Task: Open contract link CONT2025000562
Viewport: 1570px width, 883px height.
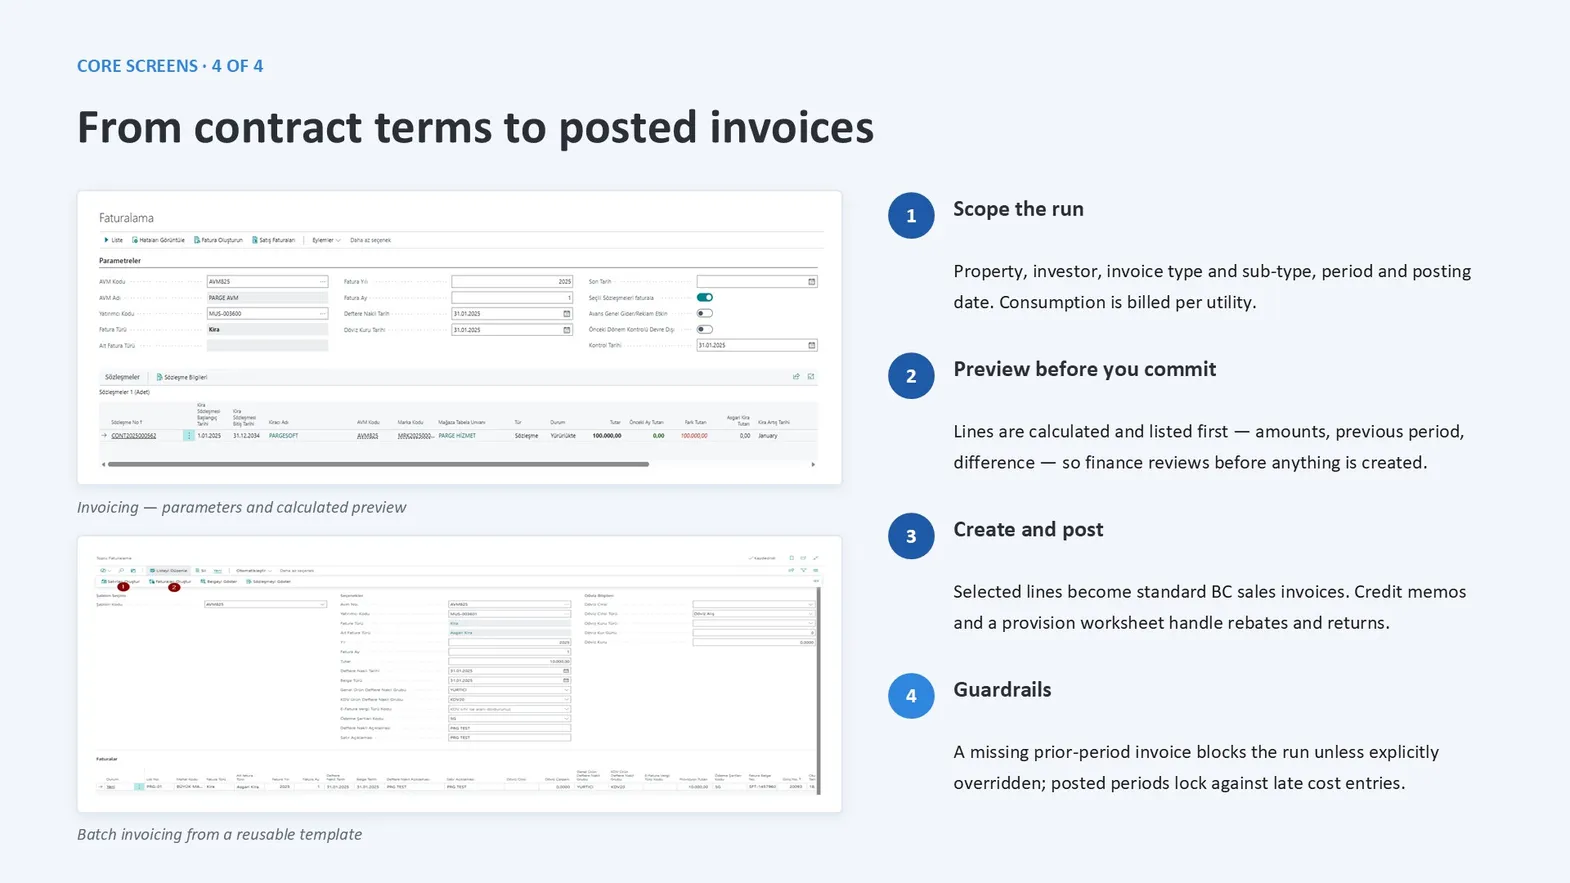Action: coord(133,436)
